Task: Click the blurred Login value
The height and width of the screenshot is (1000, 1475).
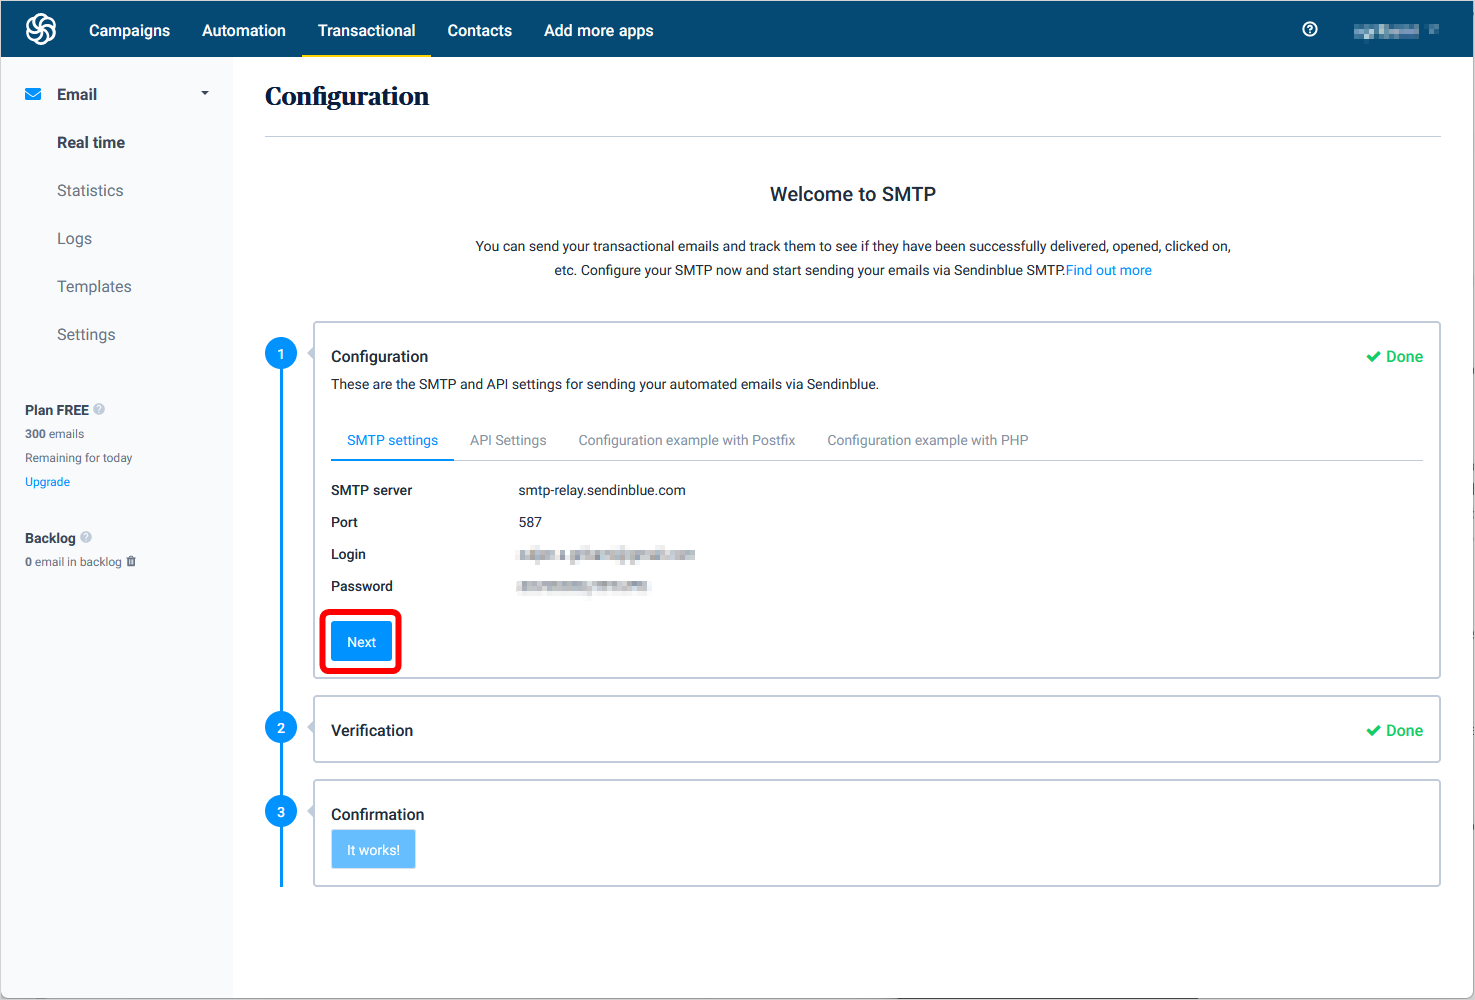Action: [x=606, y=554]
